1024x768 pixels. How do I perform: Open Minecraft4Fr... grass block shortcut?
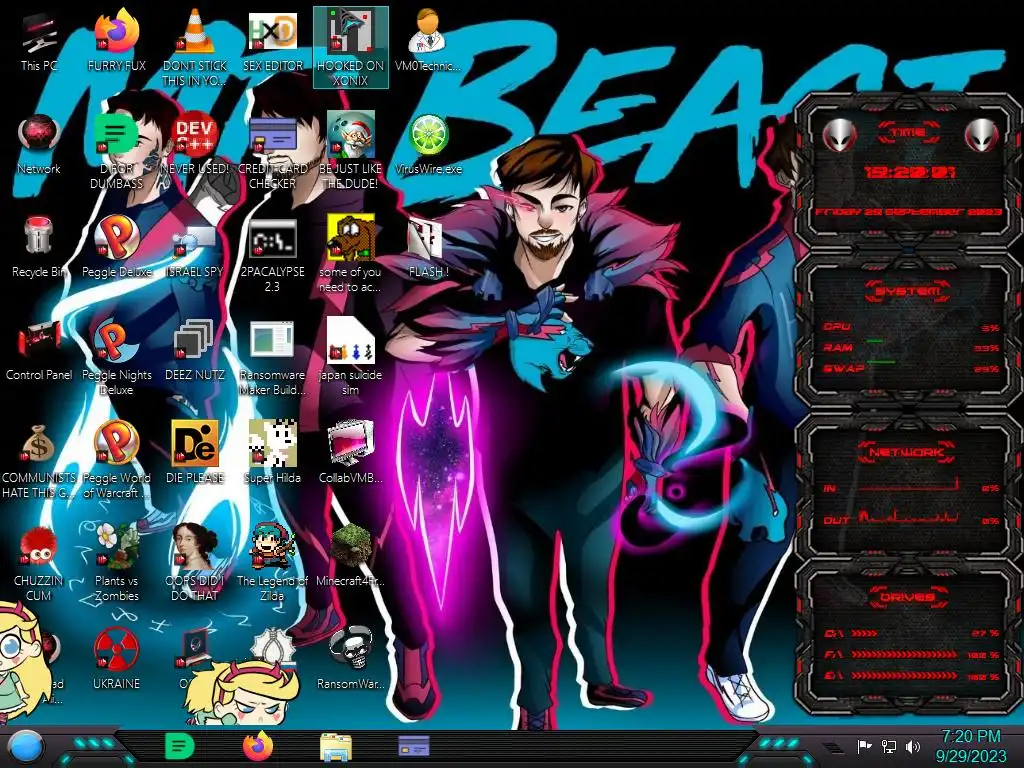351,556
